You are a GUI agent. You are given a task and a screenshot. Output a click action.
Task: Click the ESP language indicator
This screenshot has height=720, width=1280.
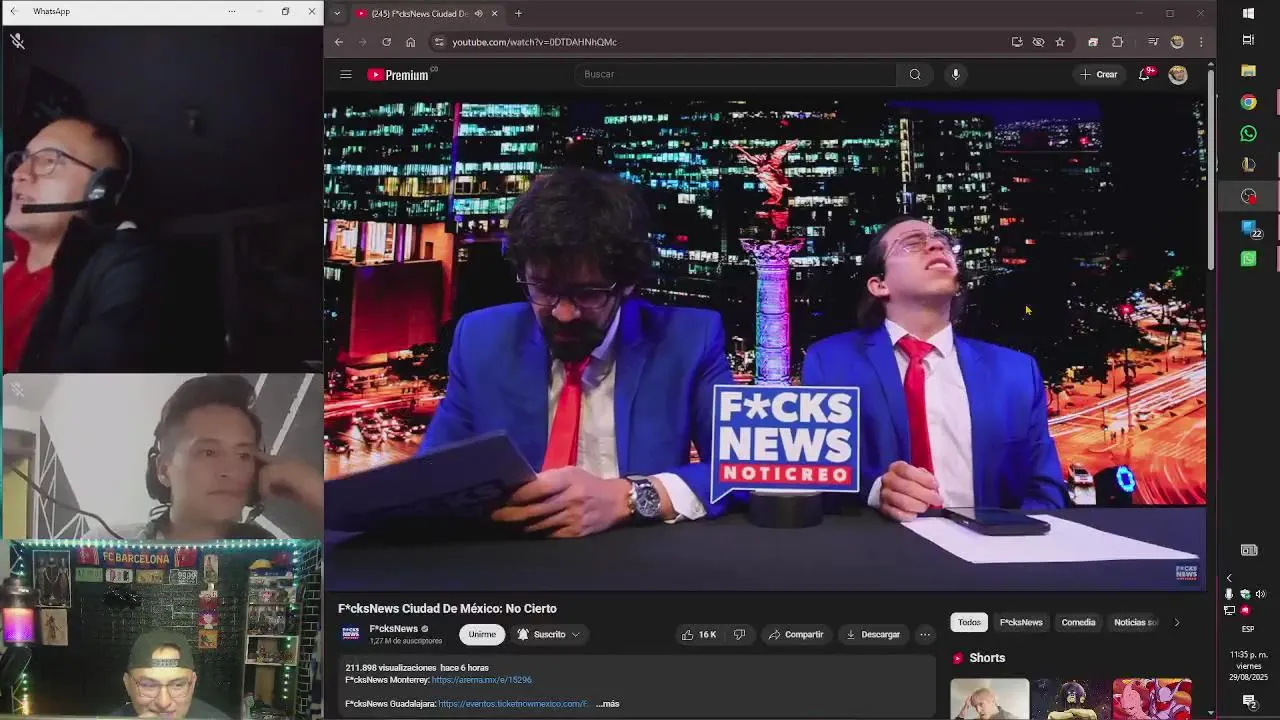click(1248, 629)
